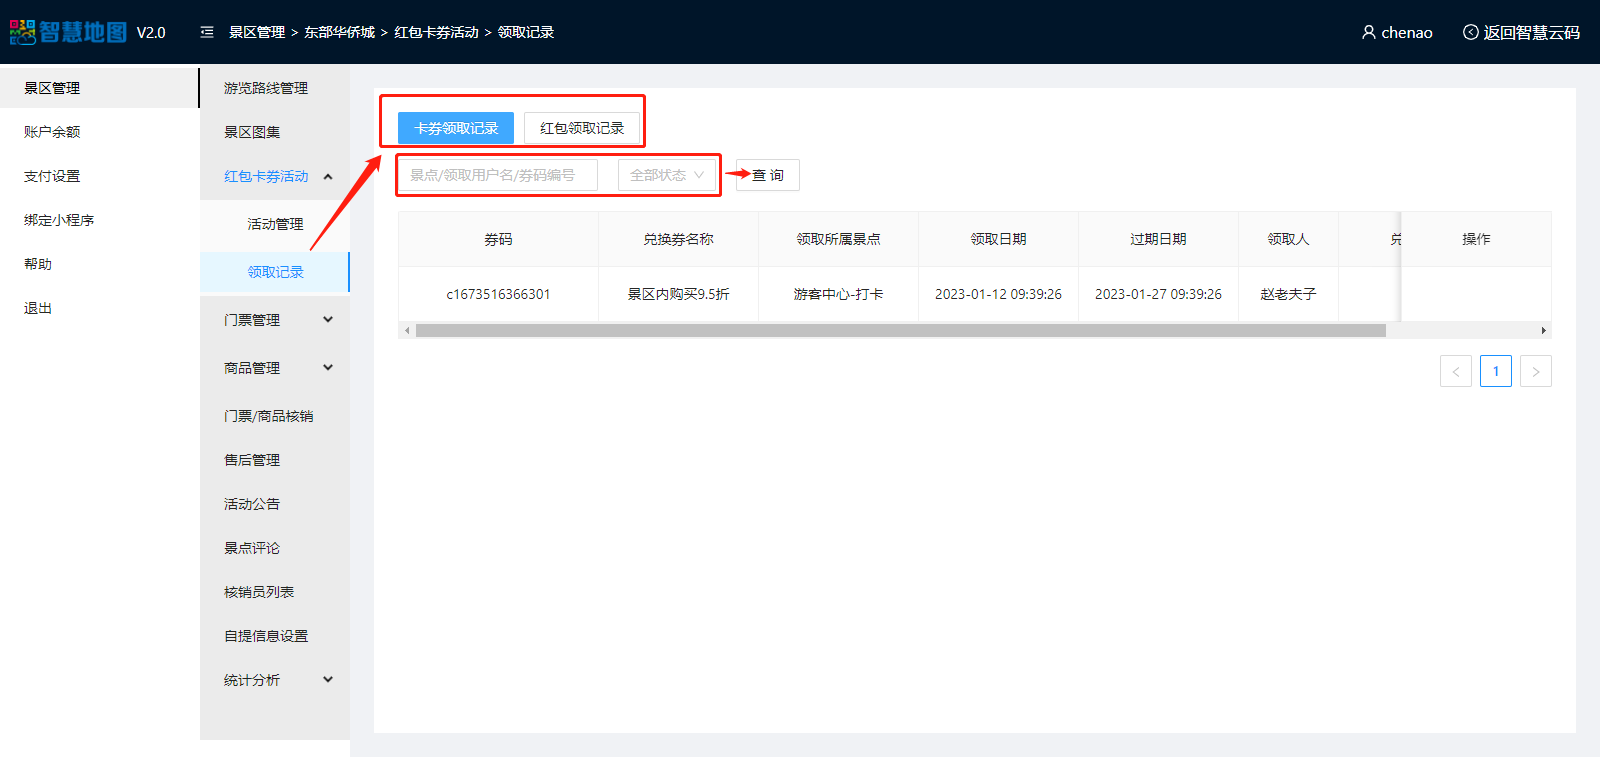Click 东部华侨城 breadcrumb link
1600x757 pixels.
coord(339,32)
